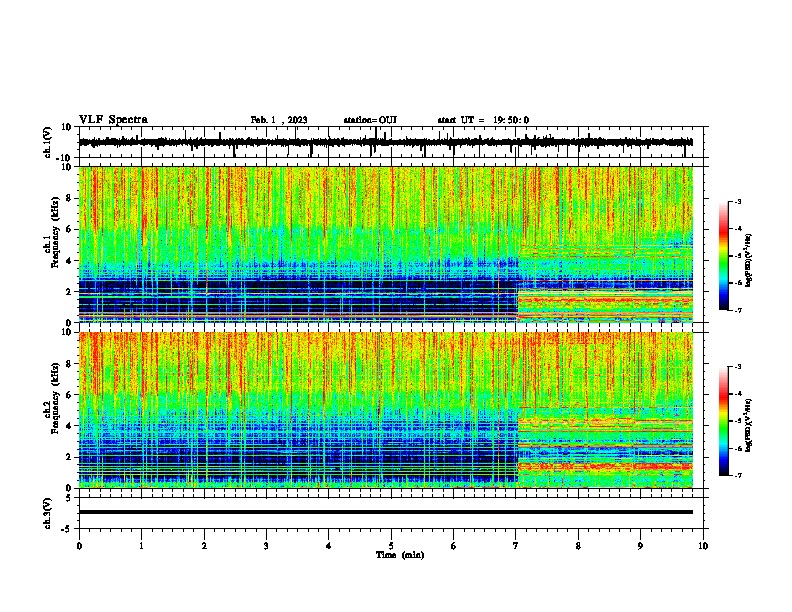
Task: Click the "6" tick on ch.1 frequency axis
Action: click(69, 229)
